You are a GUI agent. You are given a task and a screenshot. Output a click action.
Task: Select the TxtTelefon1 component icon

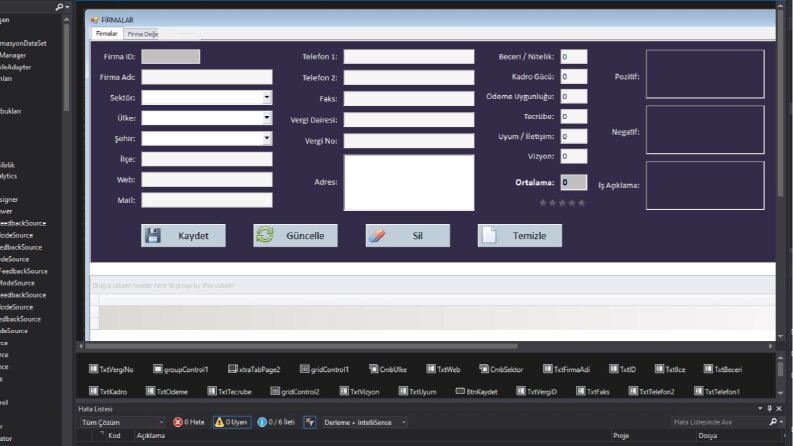[x=699, y=391]
